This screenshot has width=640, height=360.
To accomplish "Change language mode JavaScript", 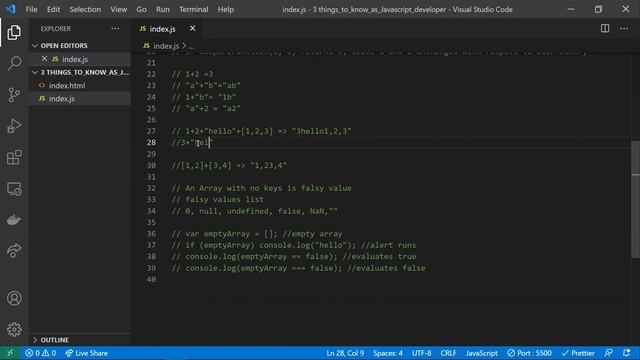I will tap(482, 353).
